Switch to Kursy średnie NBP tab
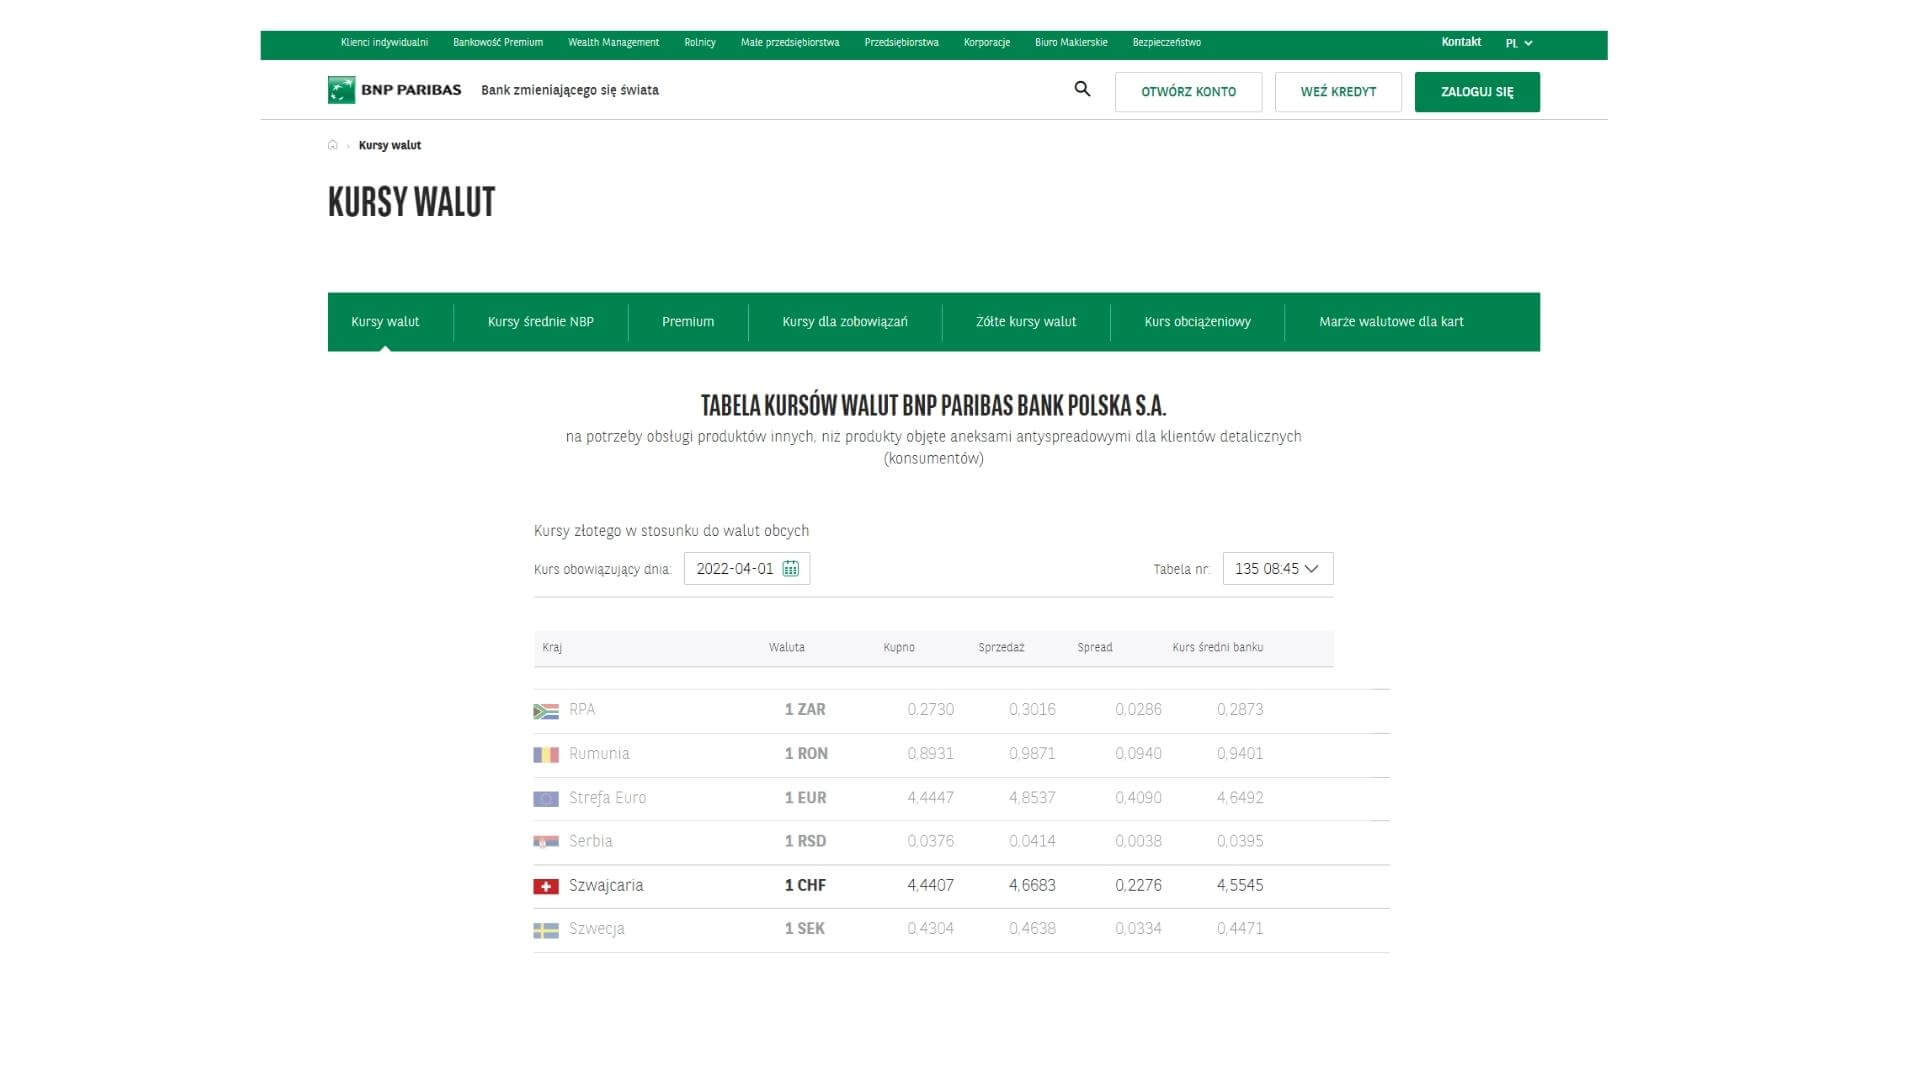Image resolution: width=1920 pixels, height=1080 pixels. pos(541,321)
